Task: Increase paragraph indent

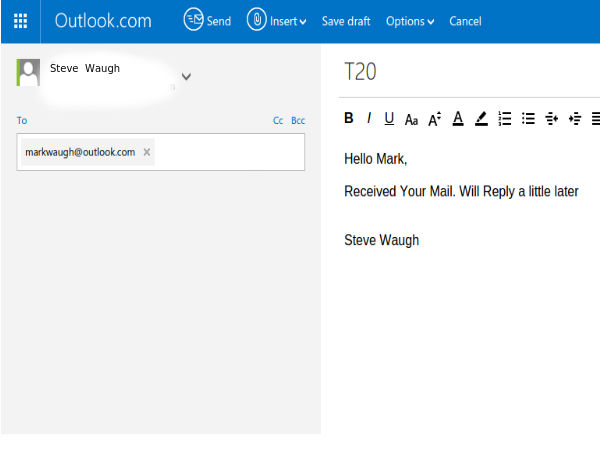Action: 575,119
